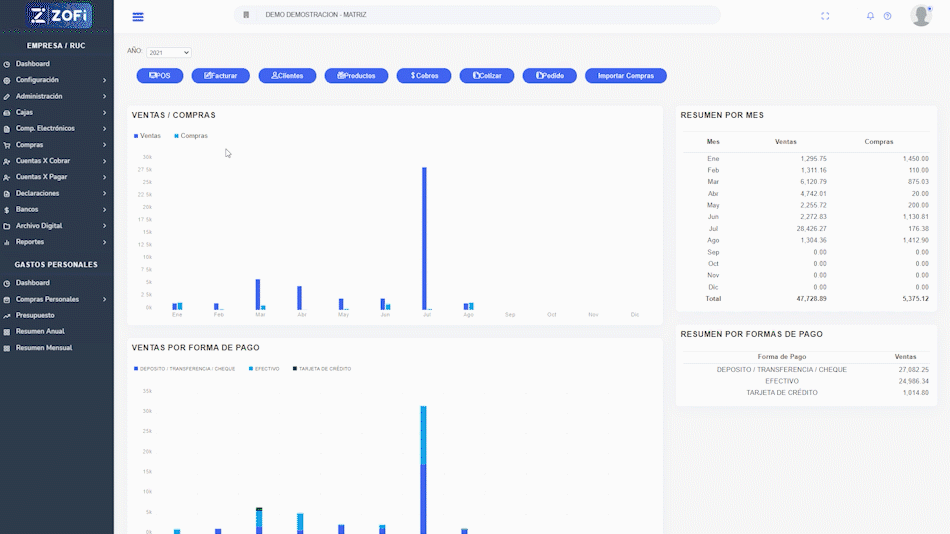This screenshot has height=534, width=950.
Task: Open Resumen Anual in sidebar
Action: tap(40, 331)
